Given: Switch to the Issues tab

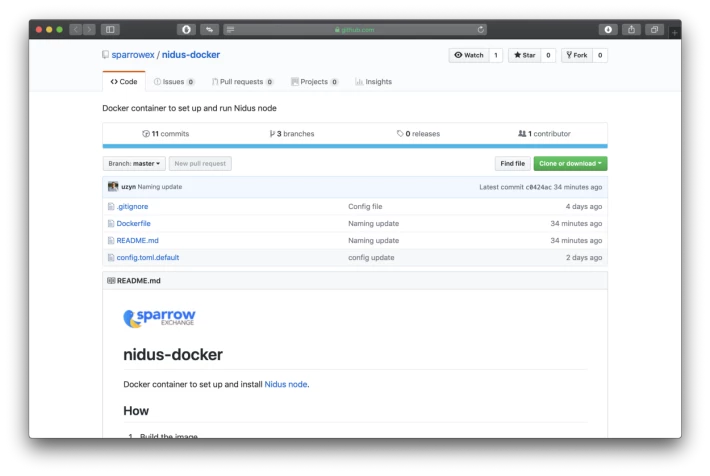Looking at the screenshot, I should coord(174,82).
